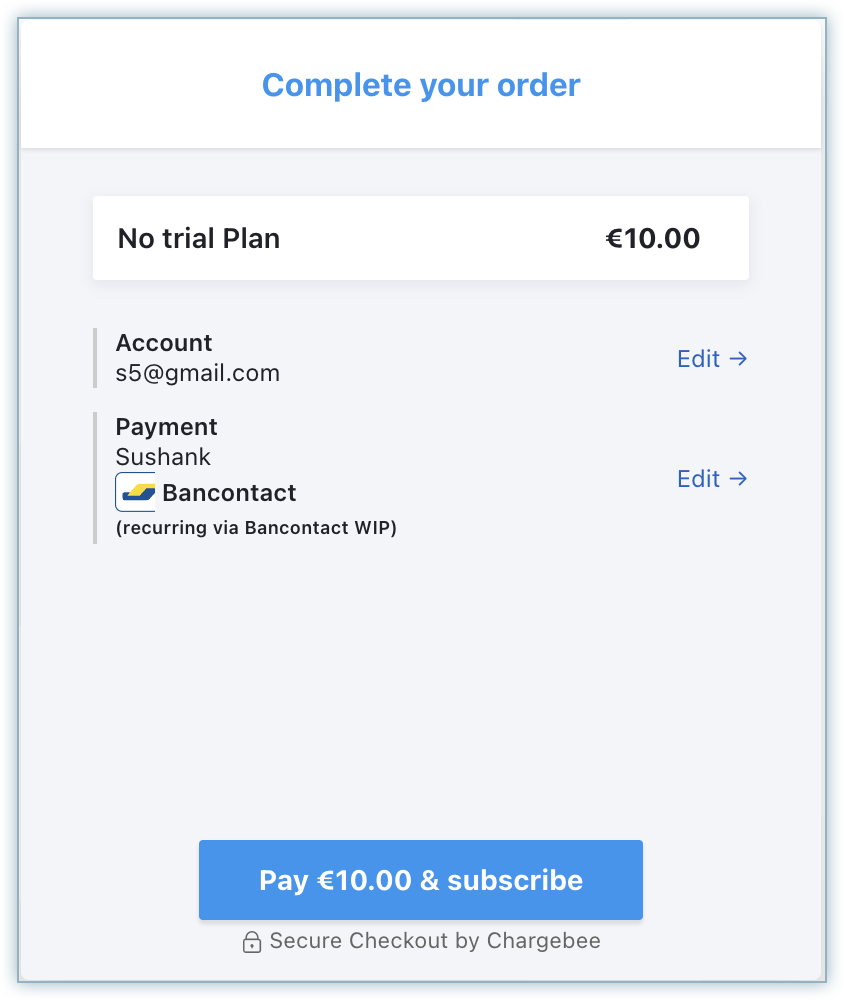The image size is (844, 1000).
Task: Edit the Account details
Action: pos(699,359)
